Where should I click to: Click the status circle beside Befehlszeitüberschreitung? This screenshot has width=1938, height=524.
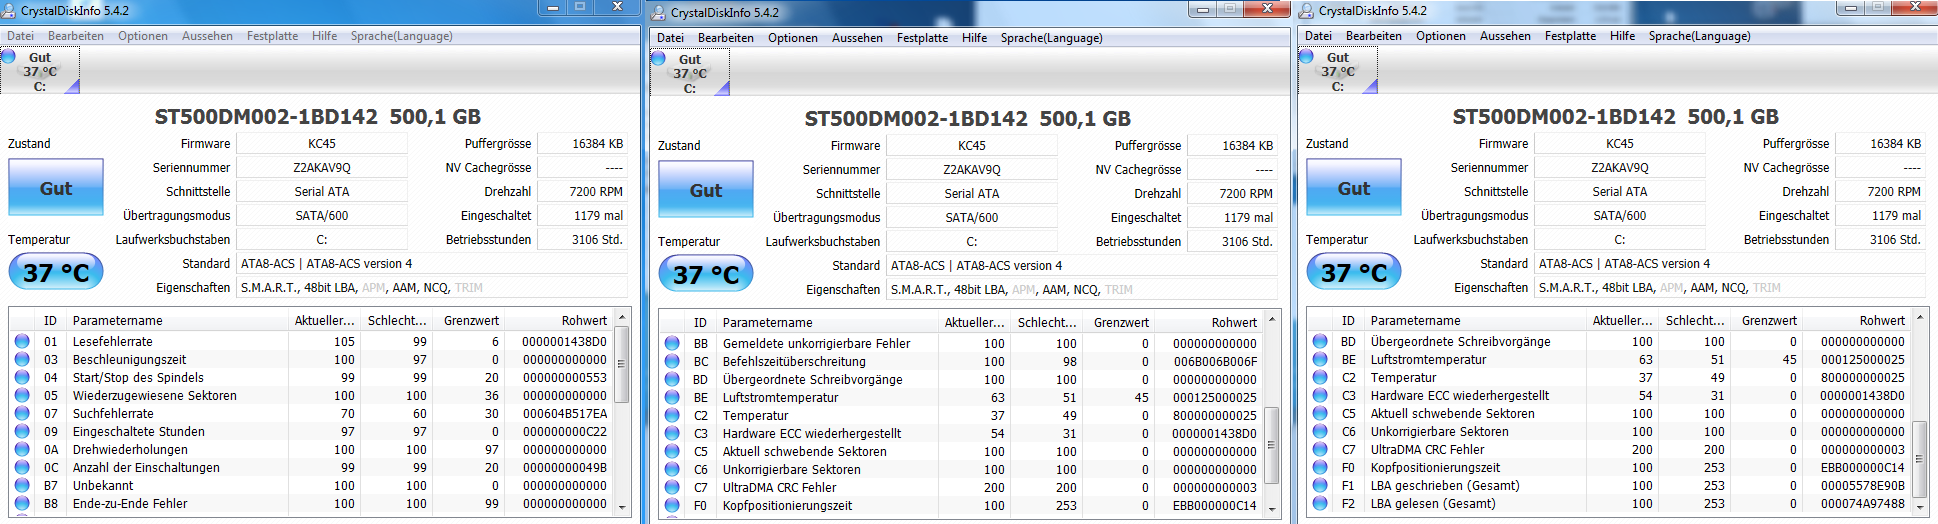click(x=672, y=361)
